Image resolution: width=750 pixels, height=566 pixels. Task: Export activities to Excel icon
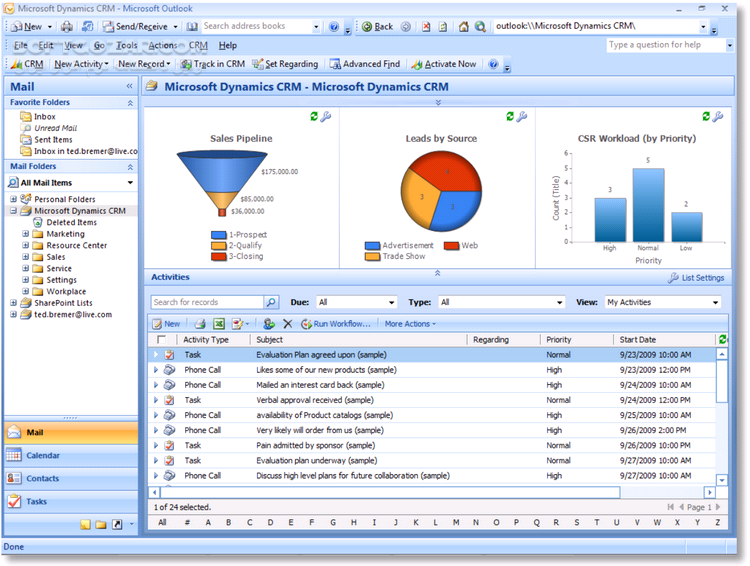(x=219, y=324)
